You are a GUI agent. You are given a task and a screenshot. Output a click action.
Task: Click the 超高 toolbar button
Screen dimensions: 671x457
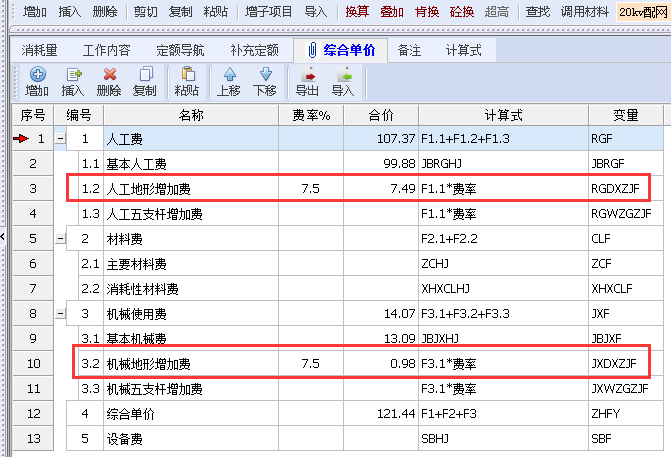(x=496, y=12)
